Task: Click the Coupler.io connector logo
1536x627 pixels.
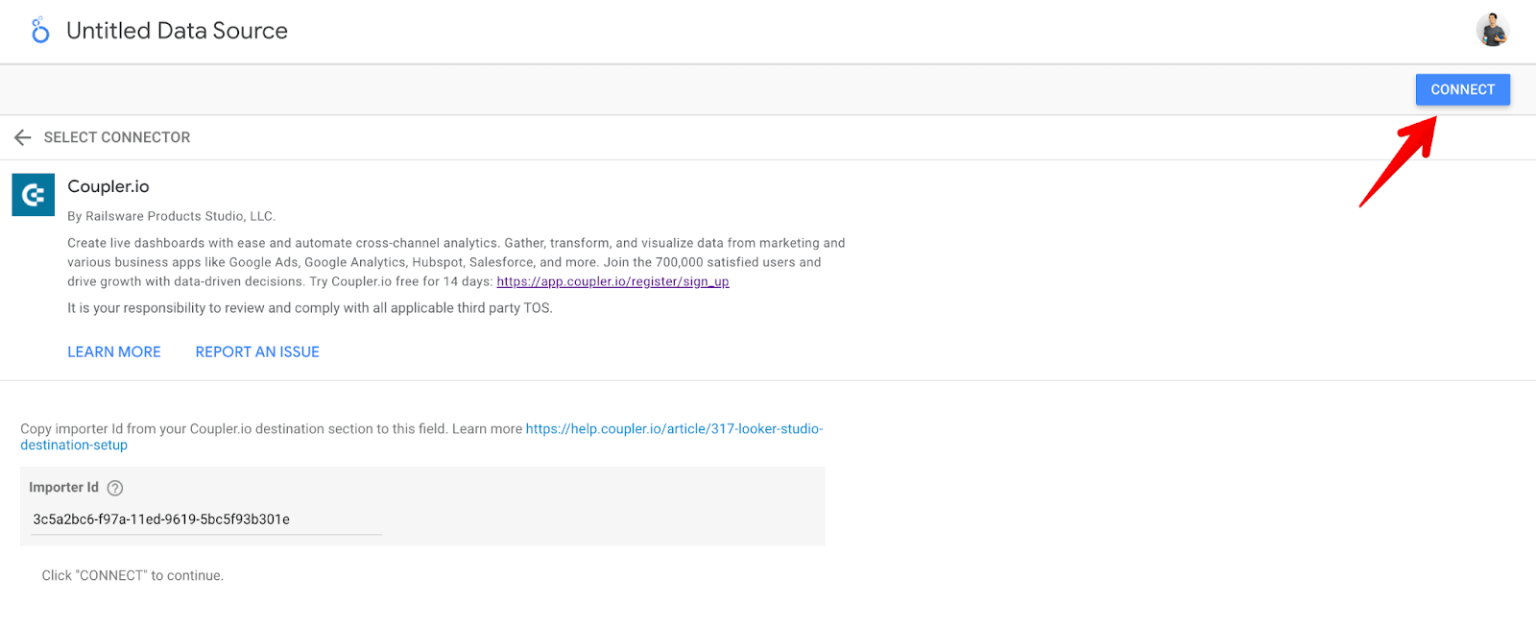Action: (x=33, y=194)
